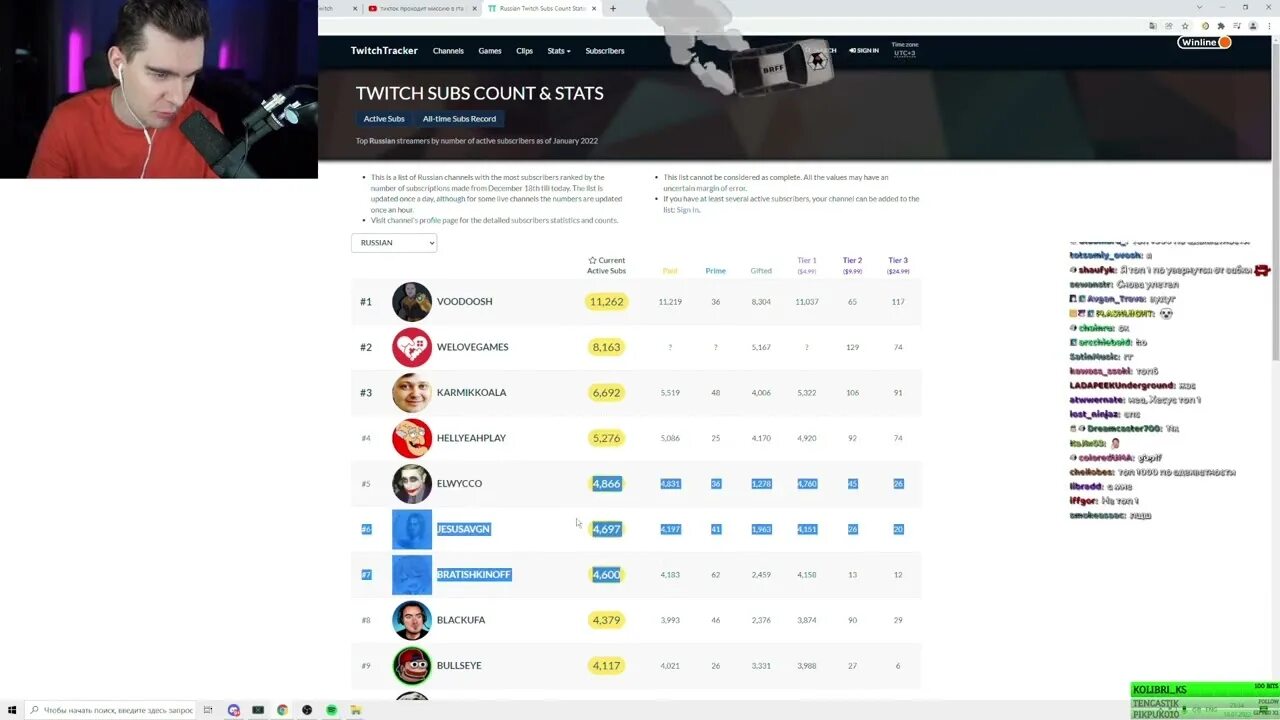
Task: Open the KARMIKKOALA channel name link
Action: 472,393
